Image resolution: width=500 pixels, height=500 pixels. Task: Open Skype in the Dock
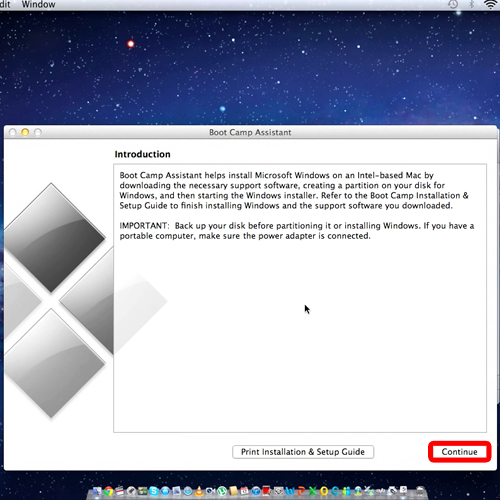154,491
